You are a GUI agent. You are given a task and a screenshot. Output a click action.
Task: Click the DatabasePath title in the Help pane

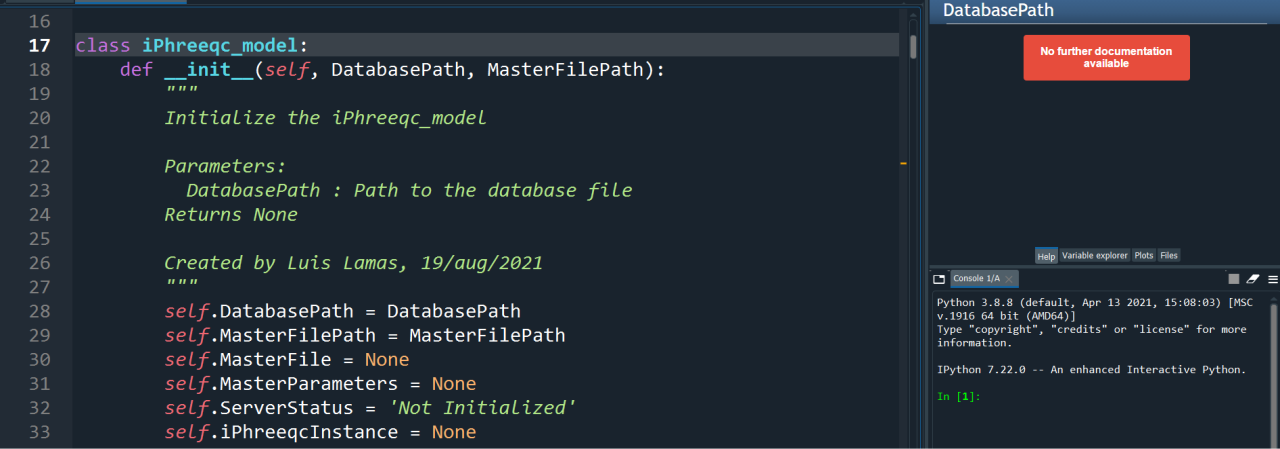(998, 11)
